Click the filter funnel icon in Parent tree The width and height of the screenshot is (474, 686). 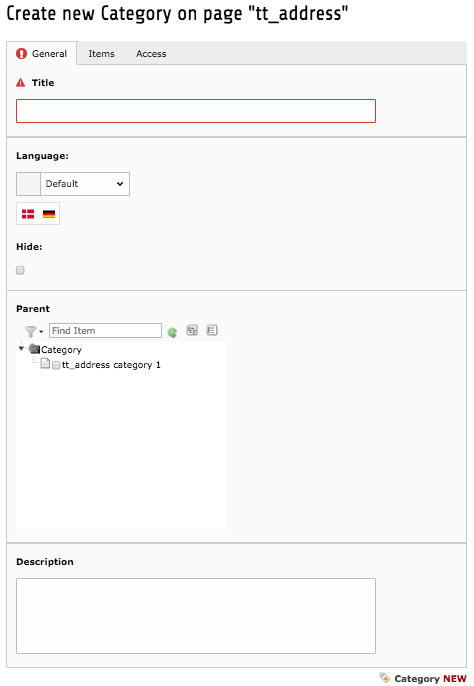tap(30, 332)
